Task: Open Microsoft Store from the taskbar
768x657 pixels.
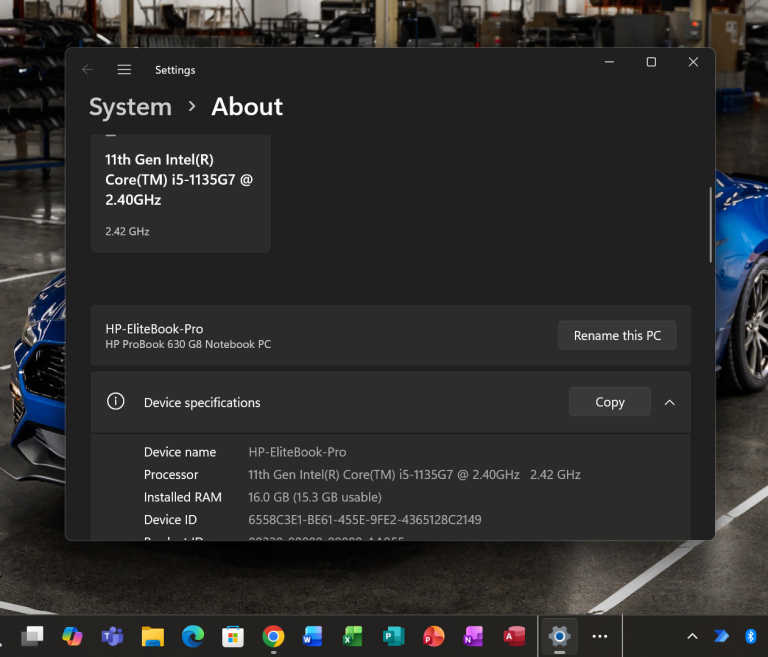Action: [x=232, y=636]
